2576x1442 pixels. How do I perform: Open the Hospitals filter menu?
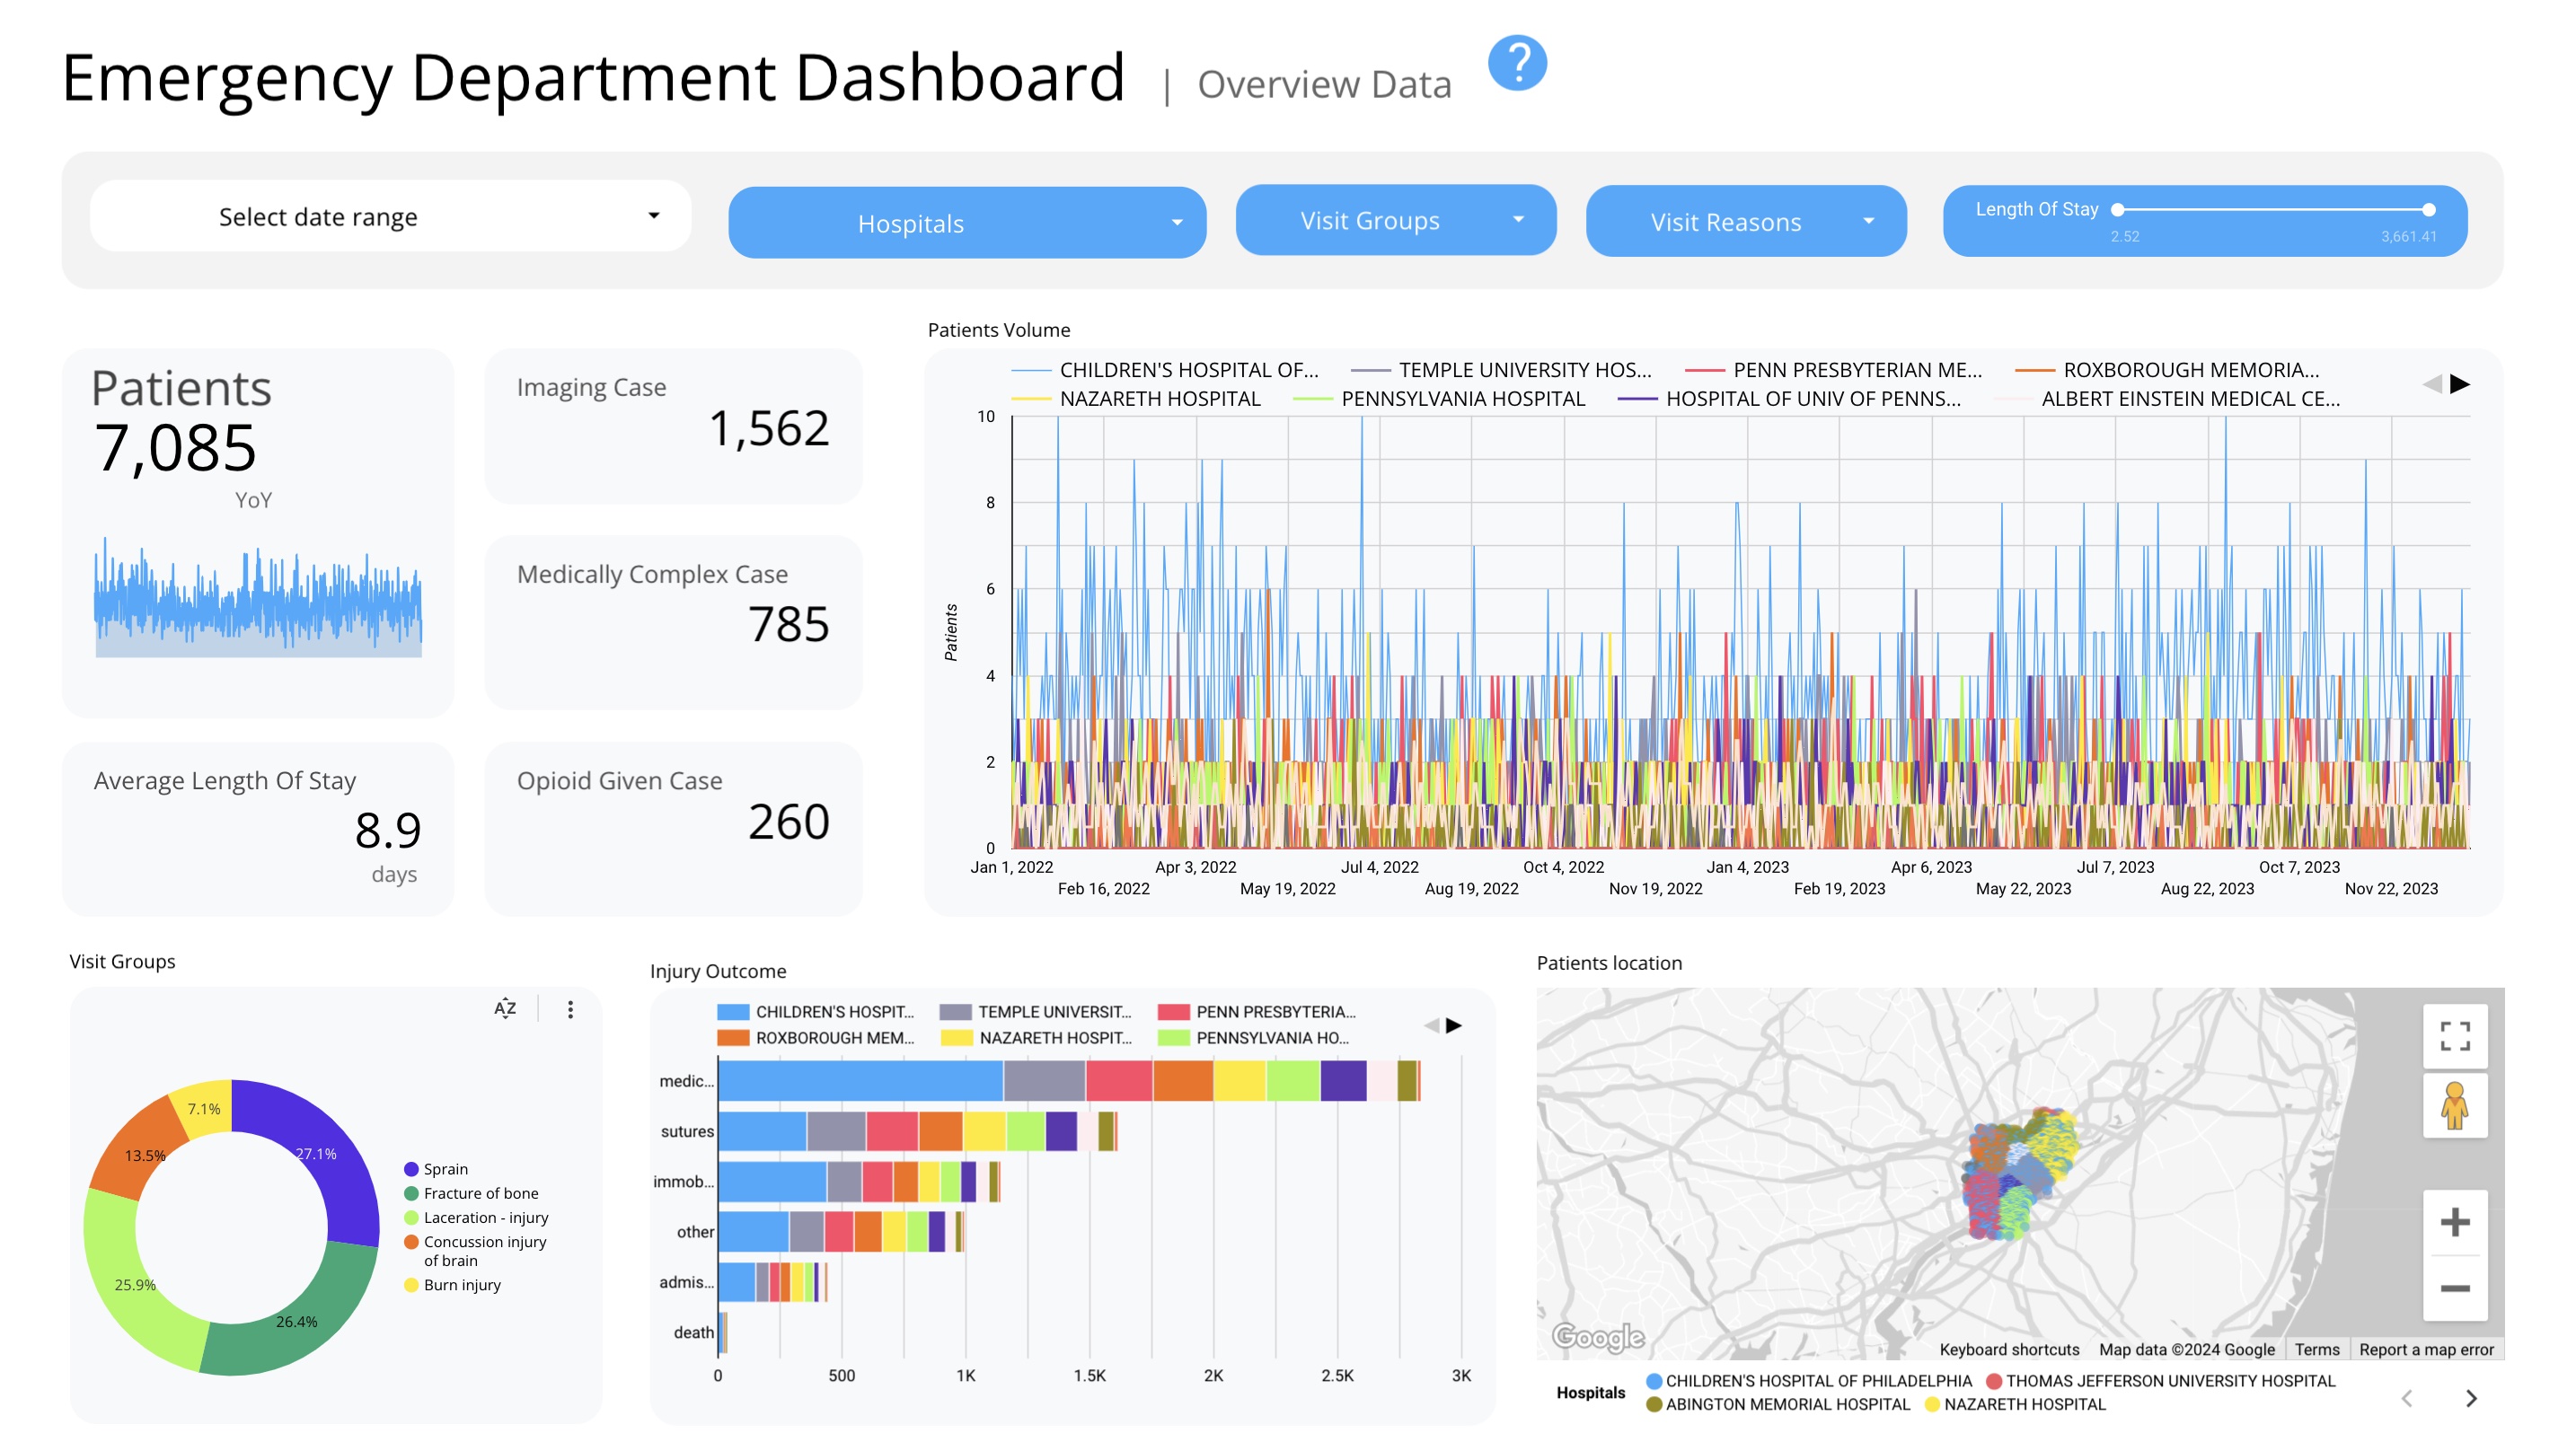[x=967, y=223]
